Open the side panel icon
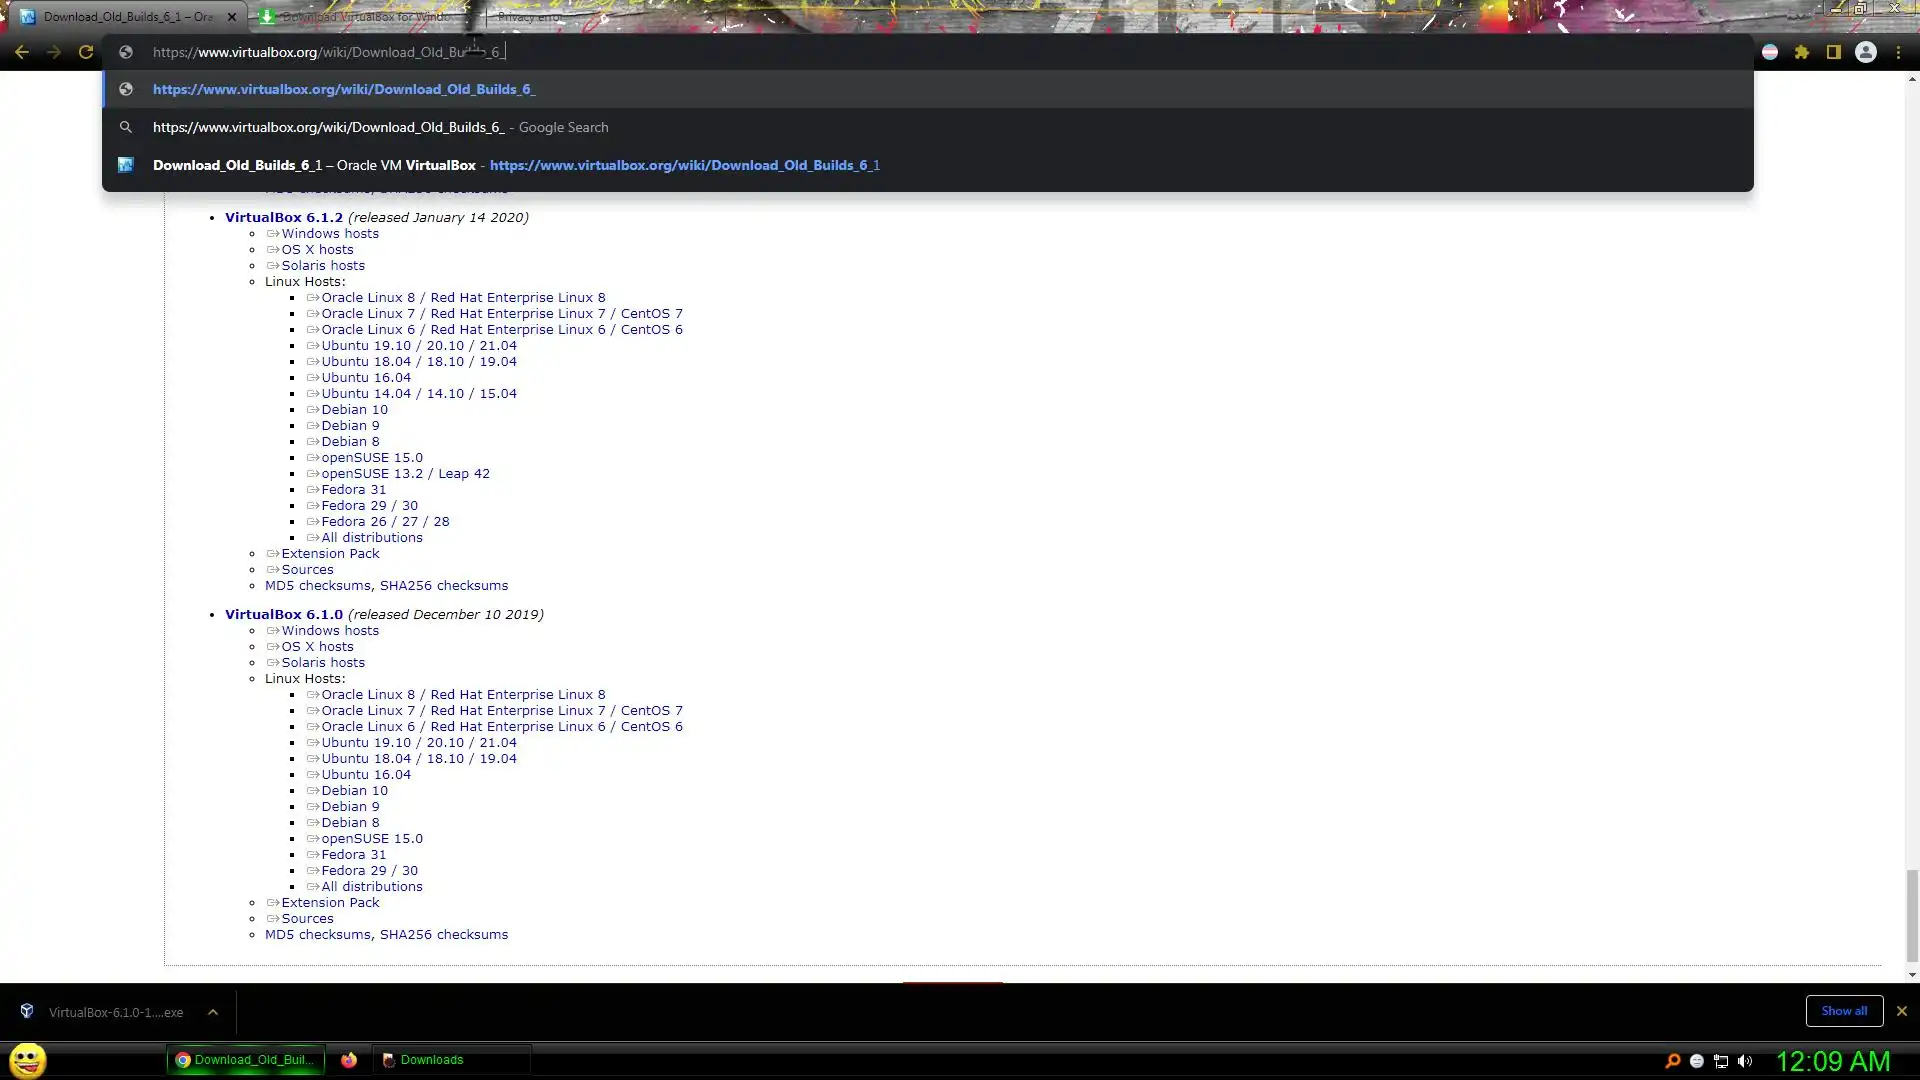The image size is (1920, 1080). [x=1833, y=52]
